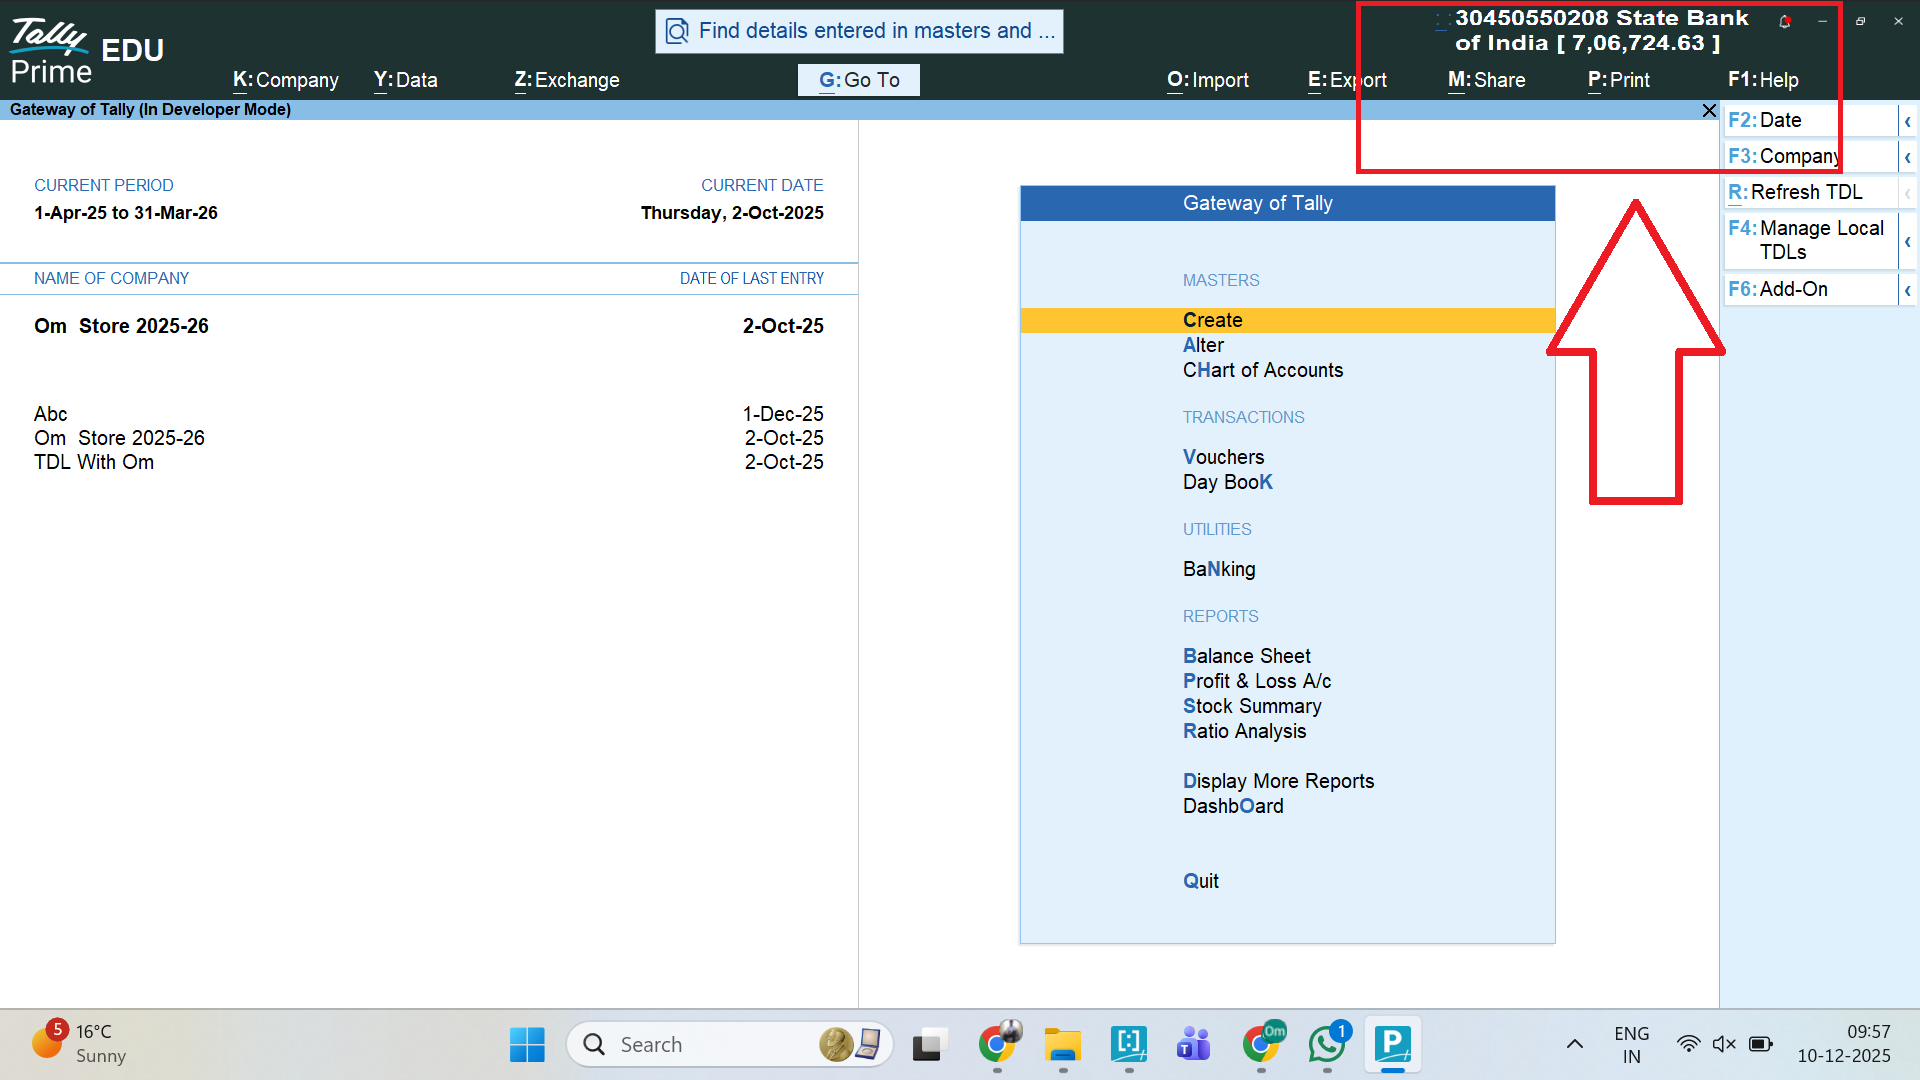The height and width of the screenshot is (1080, 1920).
Task: Open WhatsApp from the taskbar
Action: point(1327,1044)
